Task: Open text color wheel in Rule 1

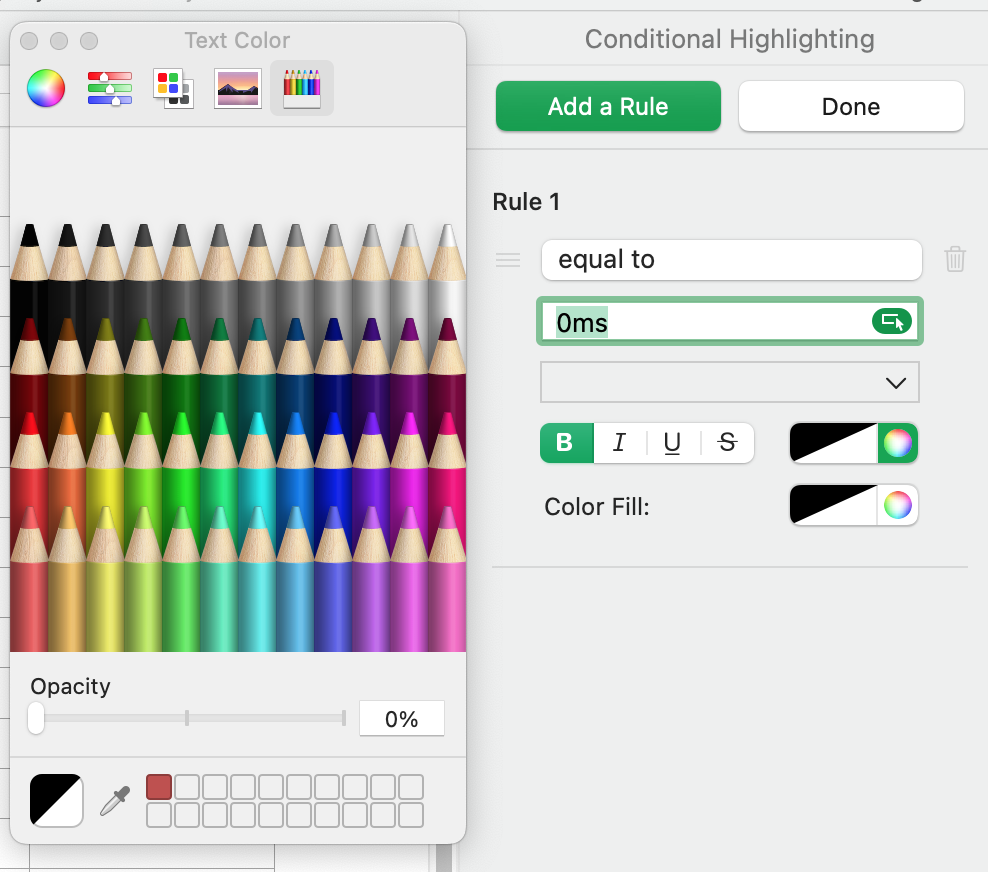Action: pyautogui.click(x=897, y=443)
